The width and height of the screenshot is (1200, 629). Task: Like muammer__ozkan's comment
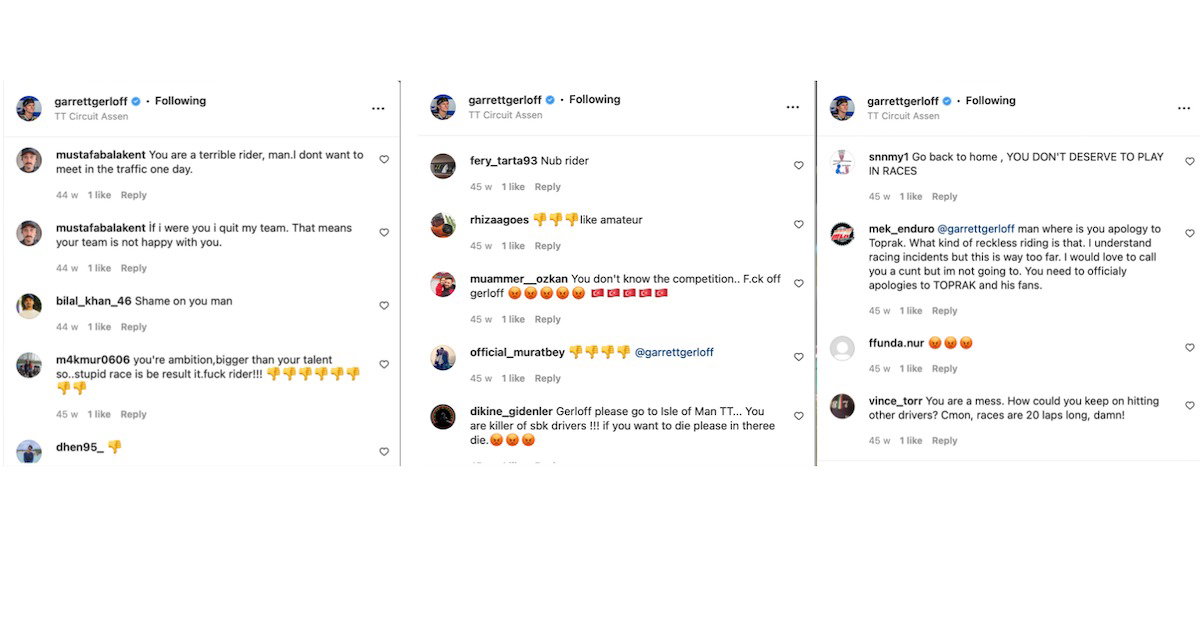click(798, 283)
